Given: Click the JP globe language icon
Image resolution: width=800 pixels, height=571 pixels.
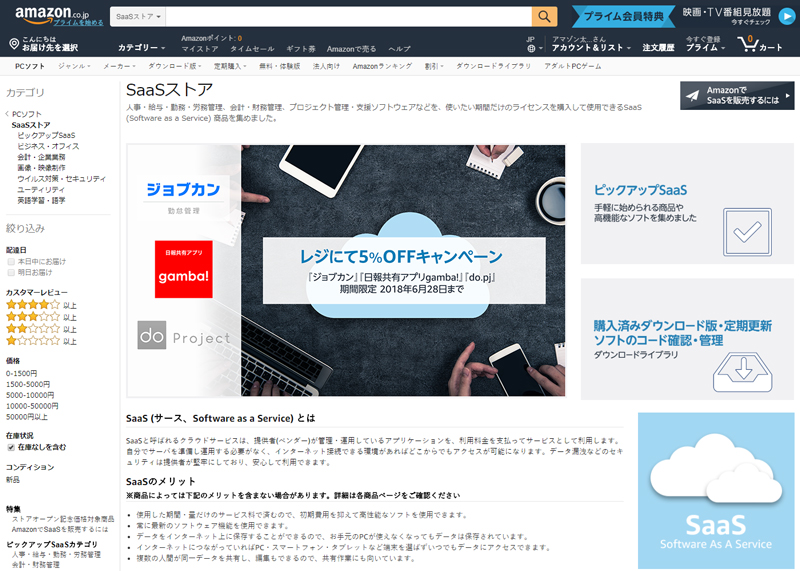Looking at the screenshot, I should pyautogui.click(x=531, y=48).
